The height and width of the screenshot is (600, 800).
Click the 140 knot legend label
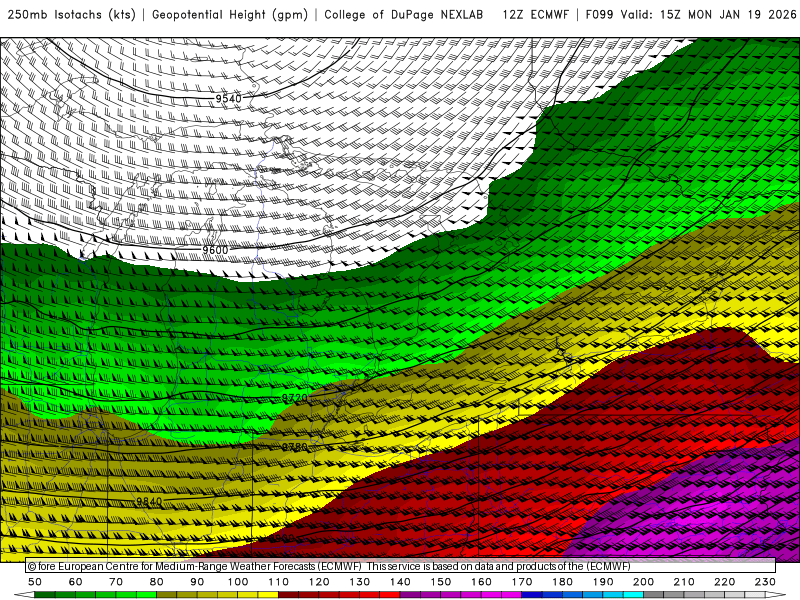point(400,582)
